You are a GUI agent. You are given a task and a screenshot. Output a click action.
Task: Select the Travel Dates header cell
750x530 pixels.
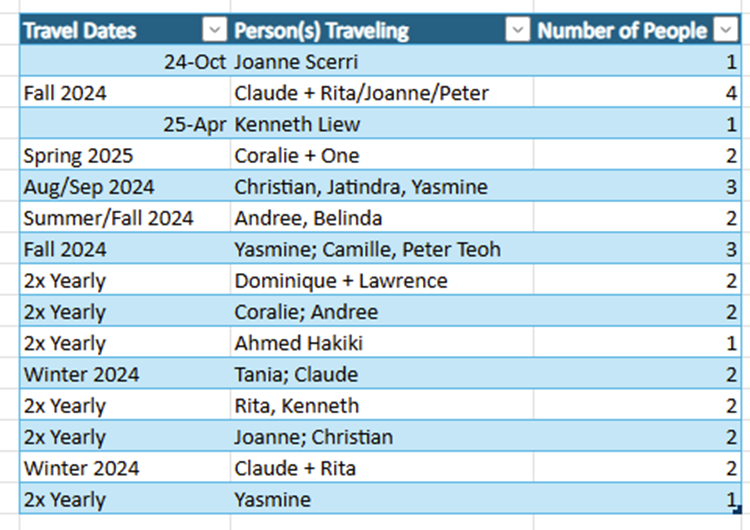point(125,30)
